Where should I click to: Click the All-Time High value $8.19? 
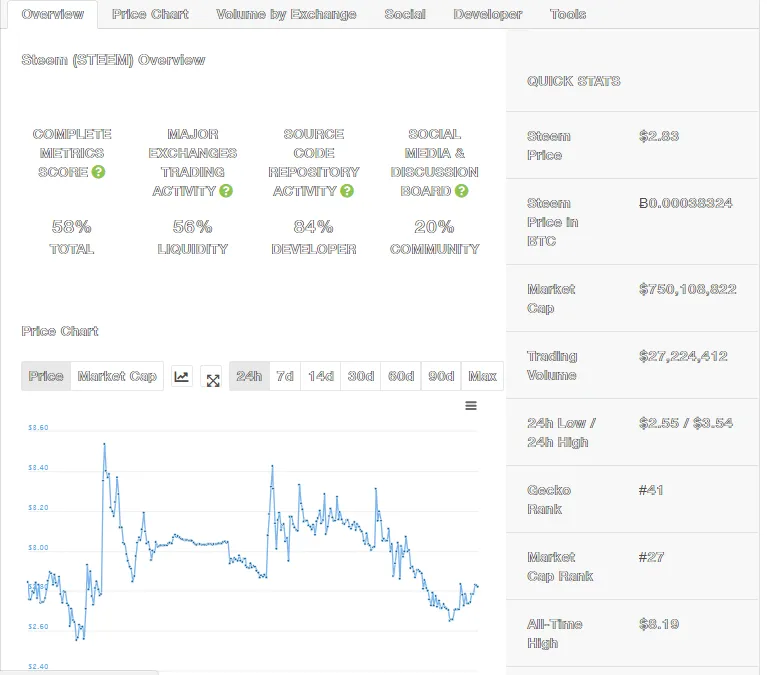[659, 624]
